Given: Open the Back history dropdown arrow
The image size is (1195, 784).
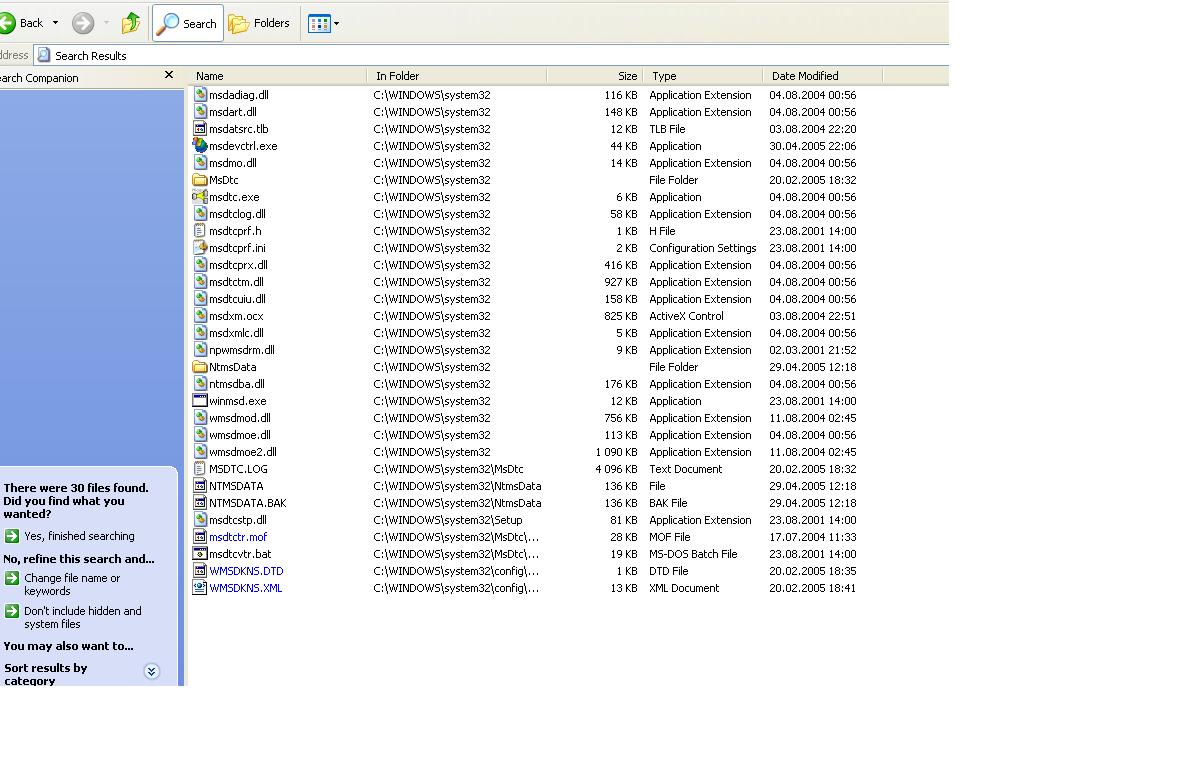Looking at the screenshot, I should coord(55,24).
